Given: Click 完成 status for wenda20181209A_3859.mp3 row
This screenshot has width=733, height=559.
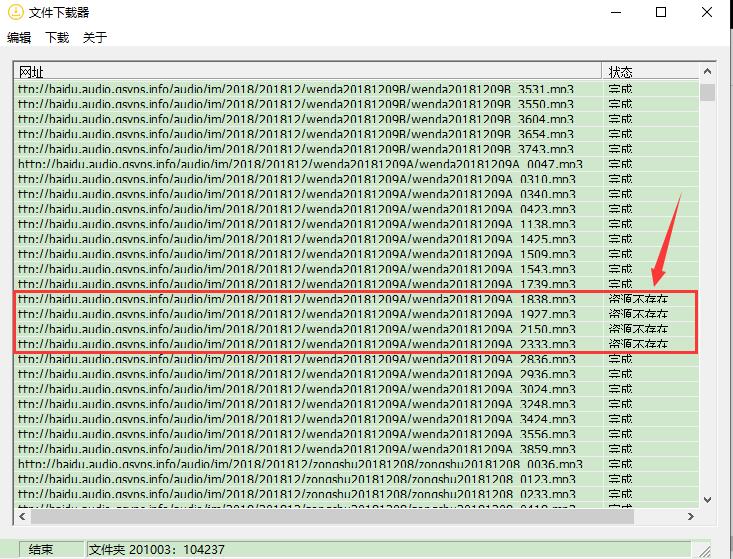Looking at the screenshot, I should [x=620, y=449].
